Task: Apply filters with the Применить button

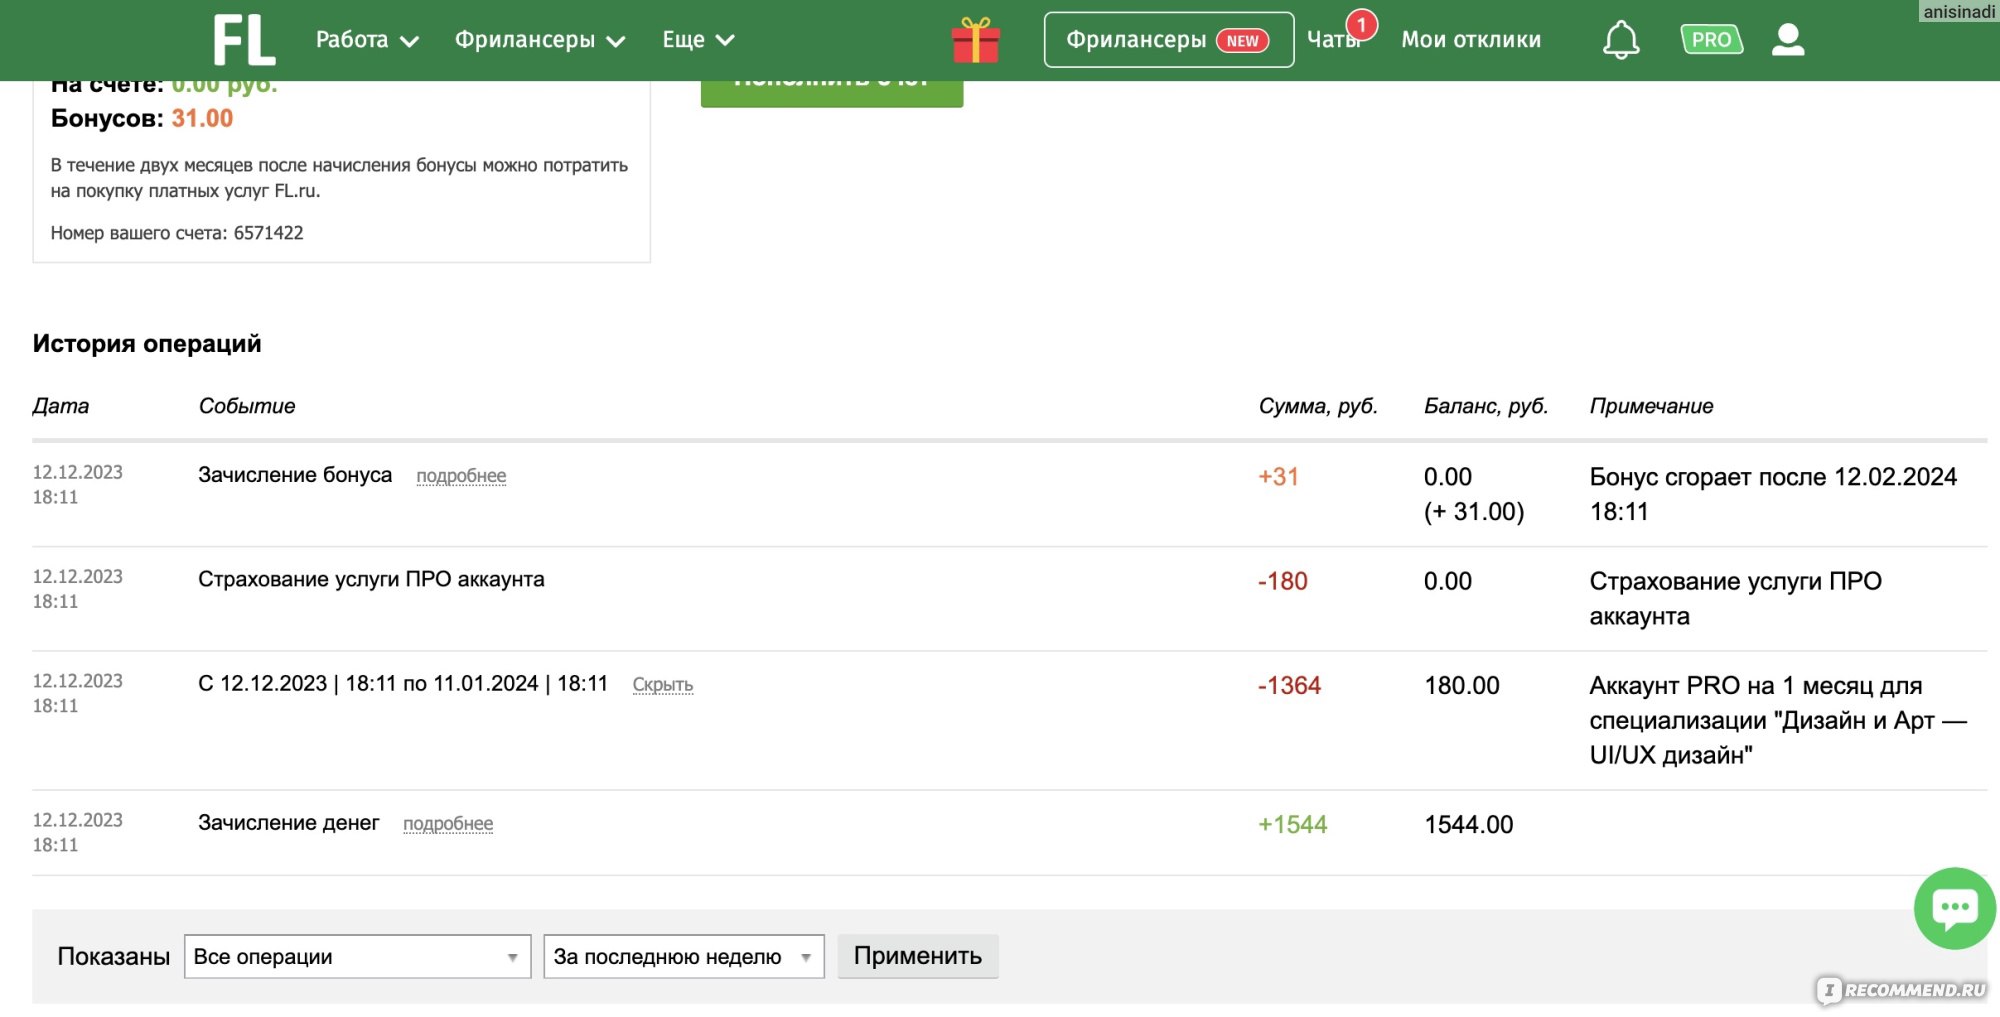Action: pyautogui.click(x=917, y=956)
